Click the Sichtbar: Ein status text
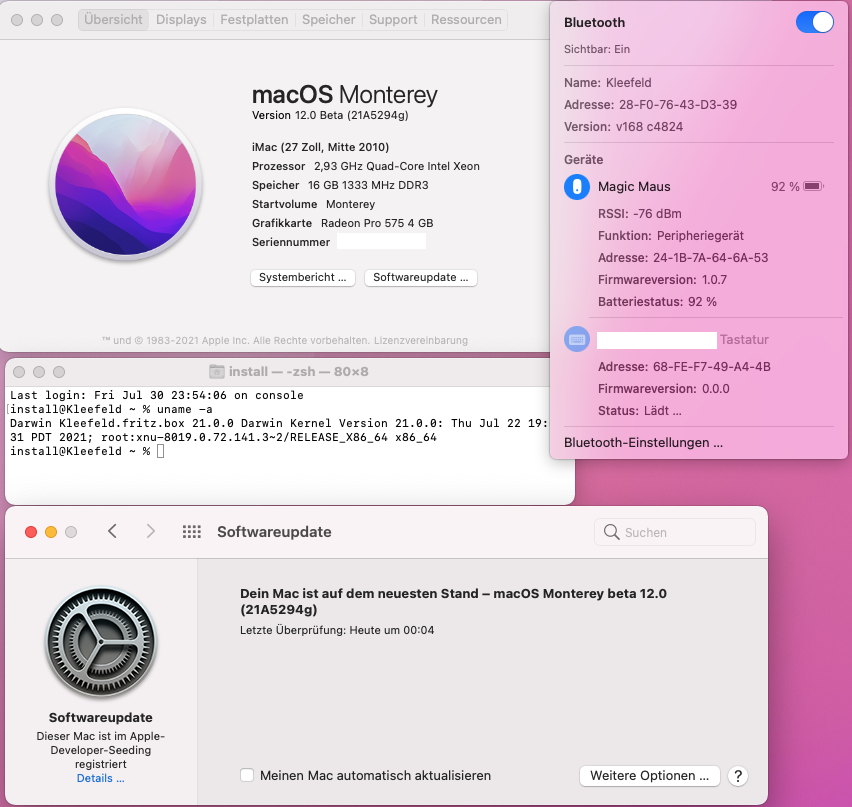 597,49
